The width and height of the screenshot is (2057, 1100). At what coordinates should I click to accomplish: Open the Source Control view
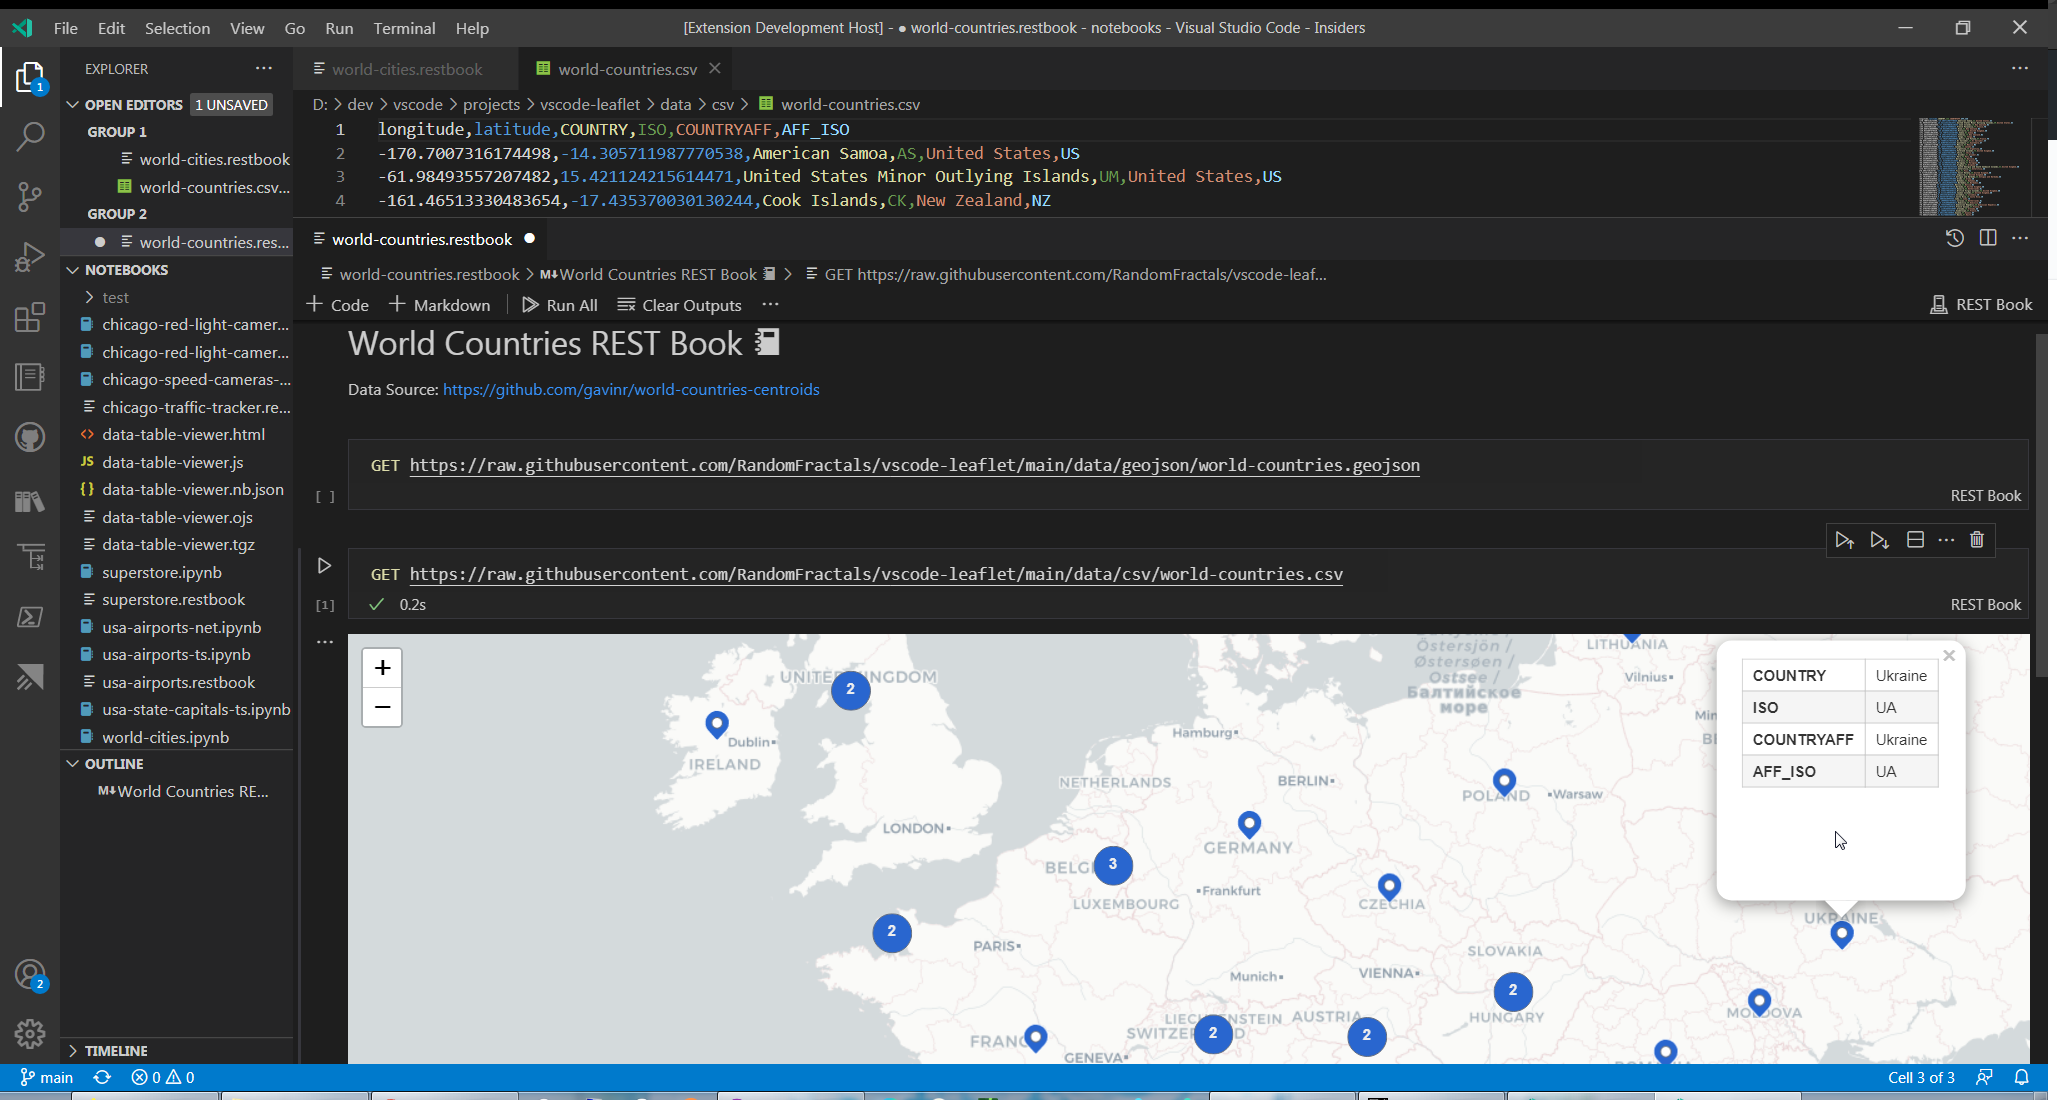point(30,197)
